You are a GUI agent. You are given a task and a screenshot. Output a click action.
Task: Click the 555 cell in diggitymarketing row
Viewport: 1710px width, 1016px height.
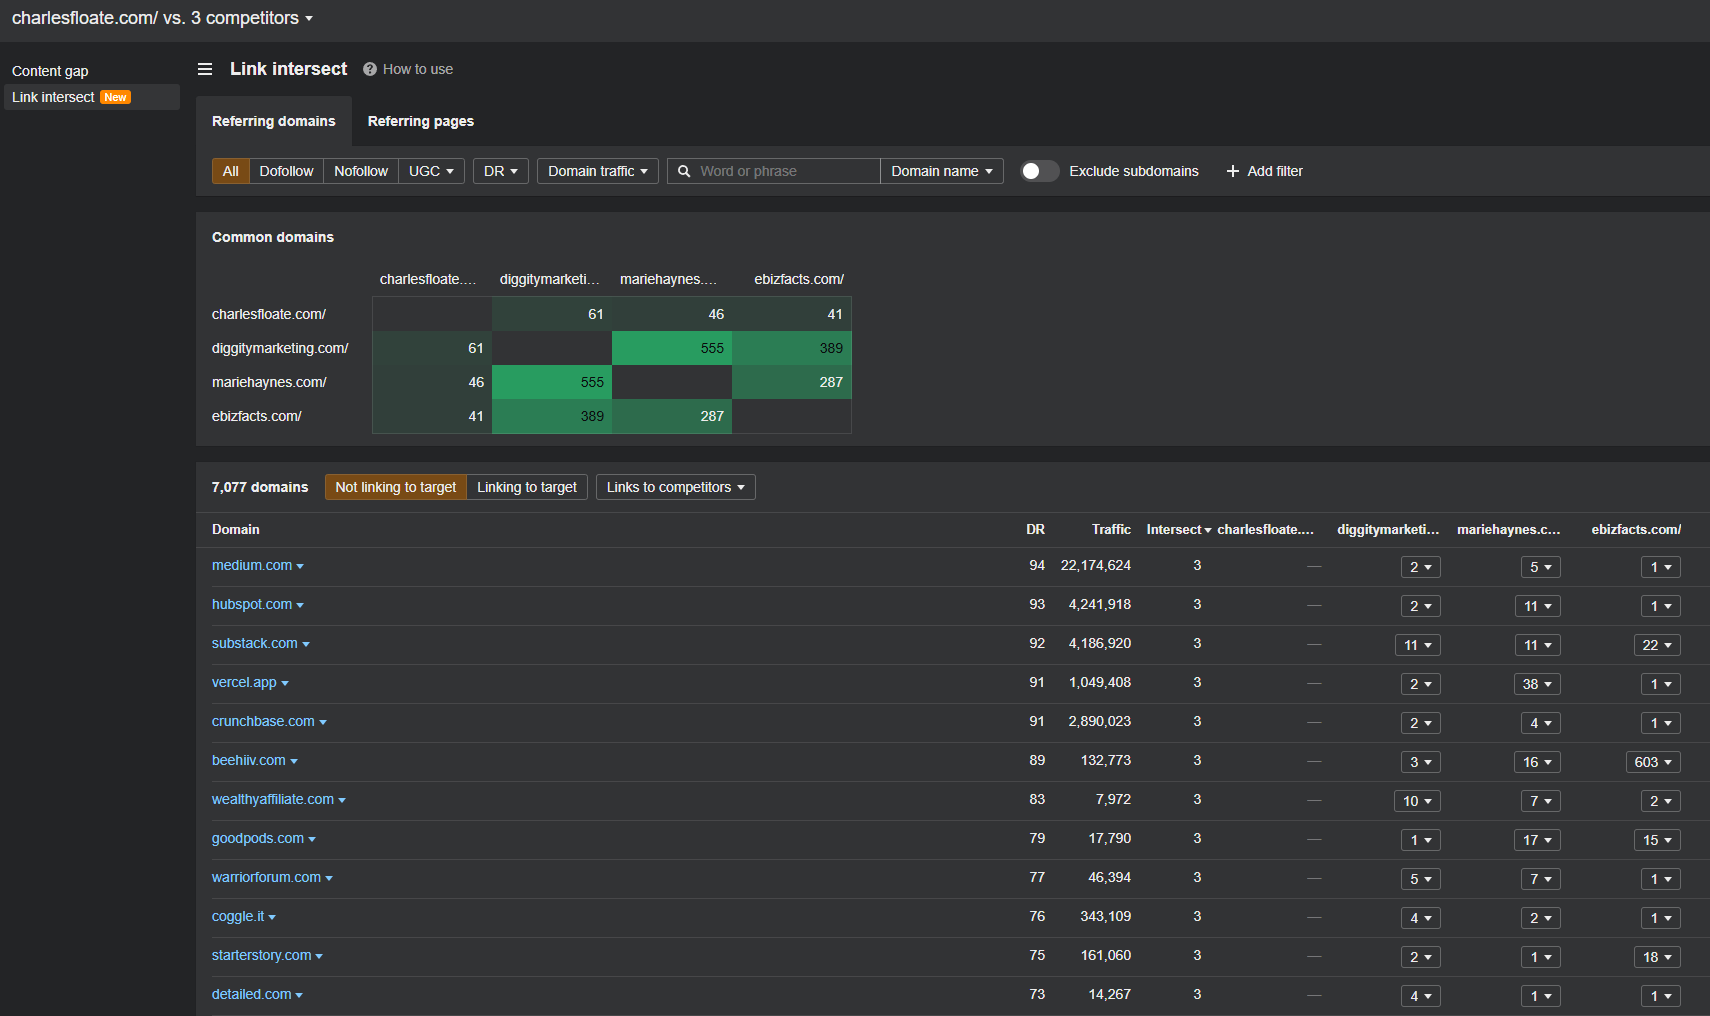pyautogui.click(x=672, y=348)
